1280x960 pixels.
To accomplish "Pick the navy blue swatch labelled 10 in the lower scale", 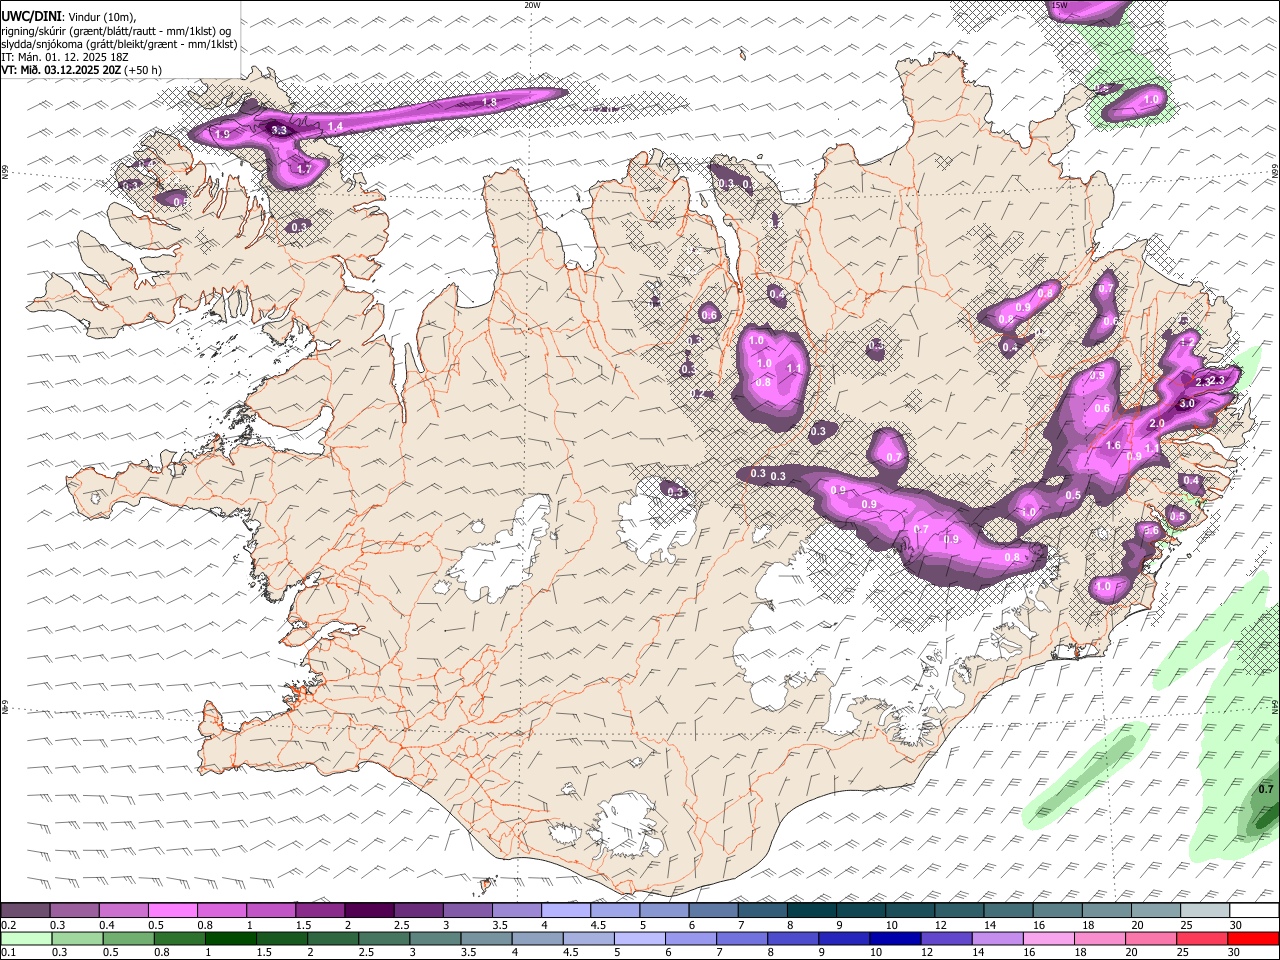I will (x=895, y=939).
